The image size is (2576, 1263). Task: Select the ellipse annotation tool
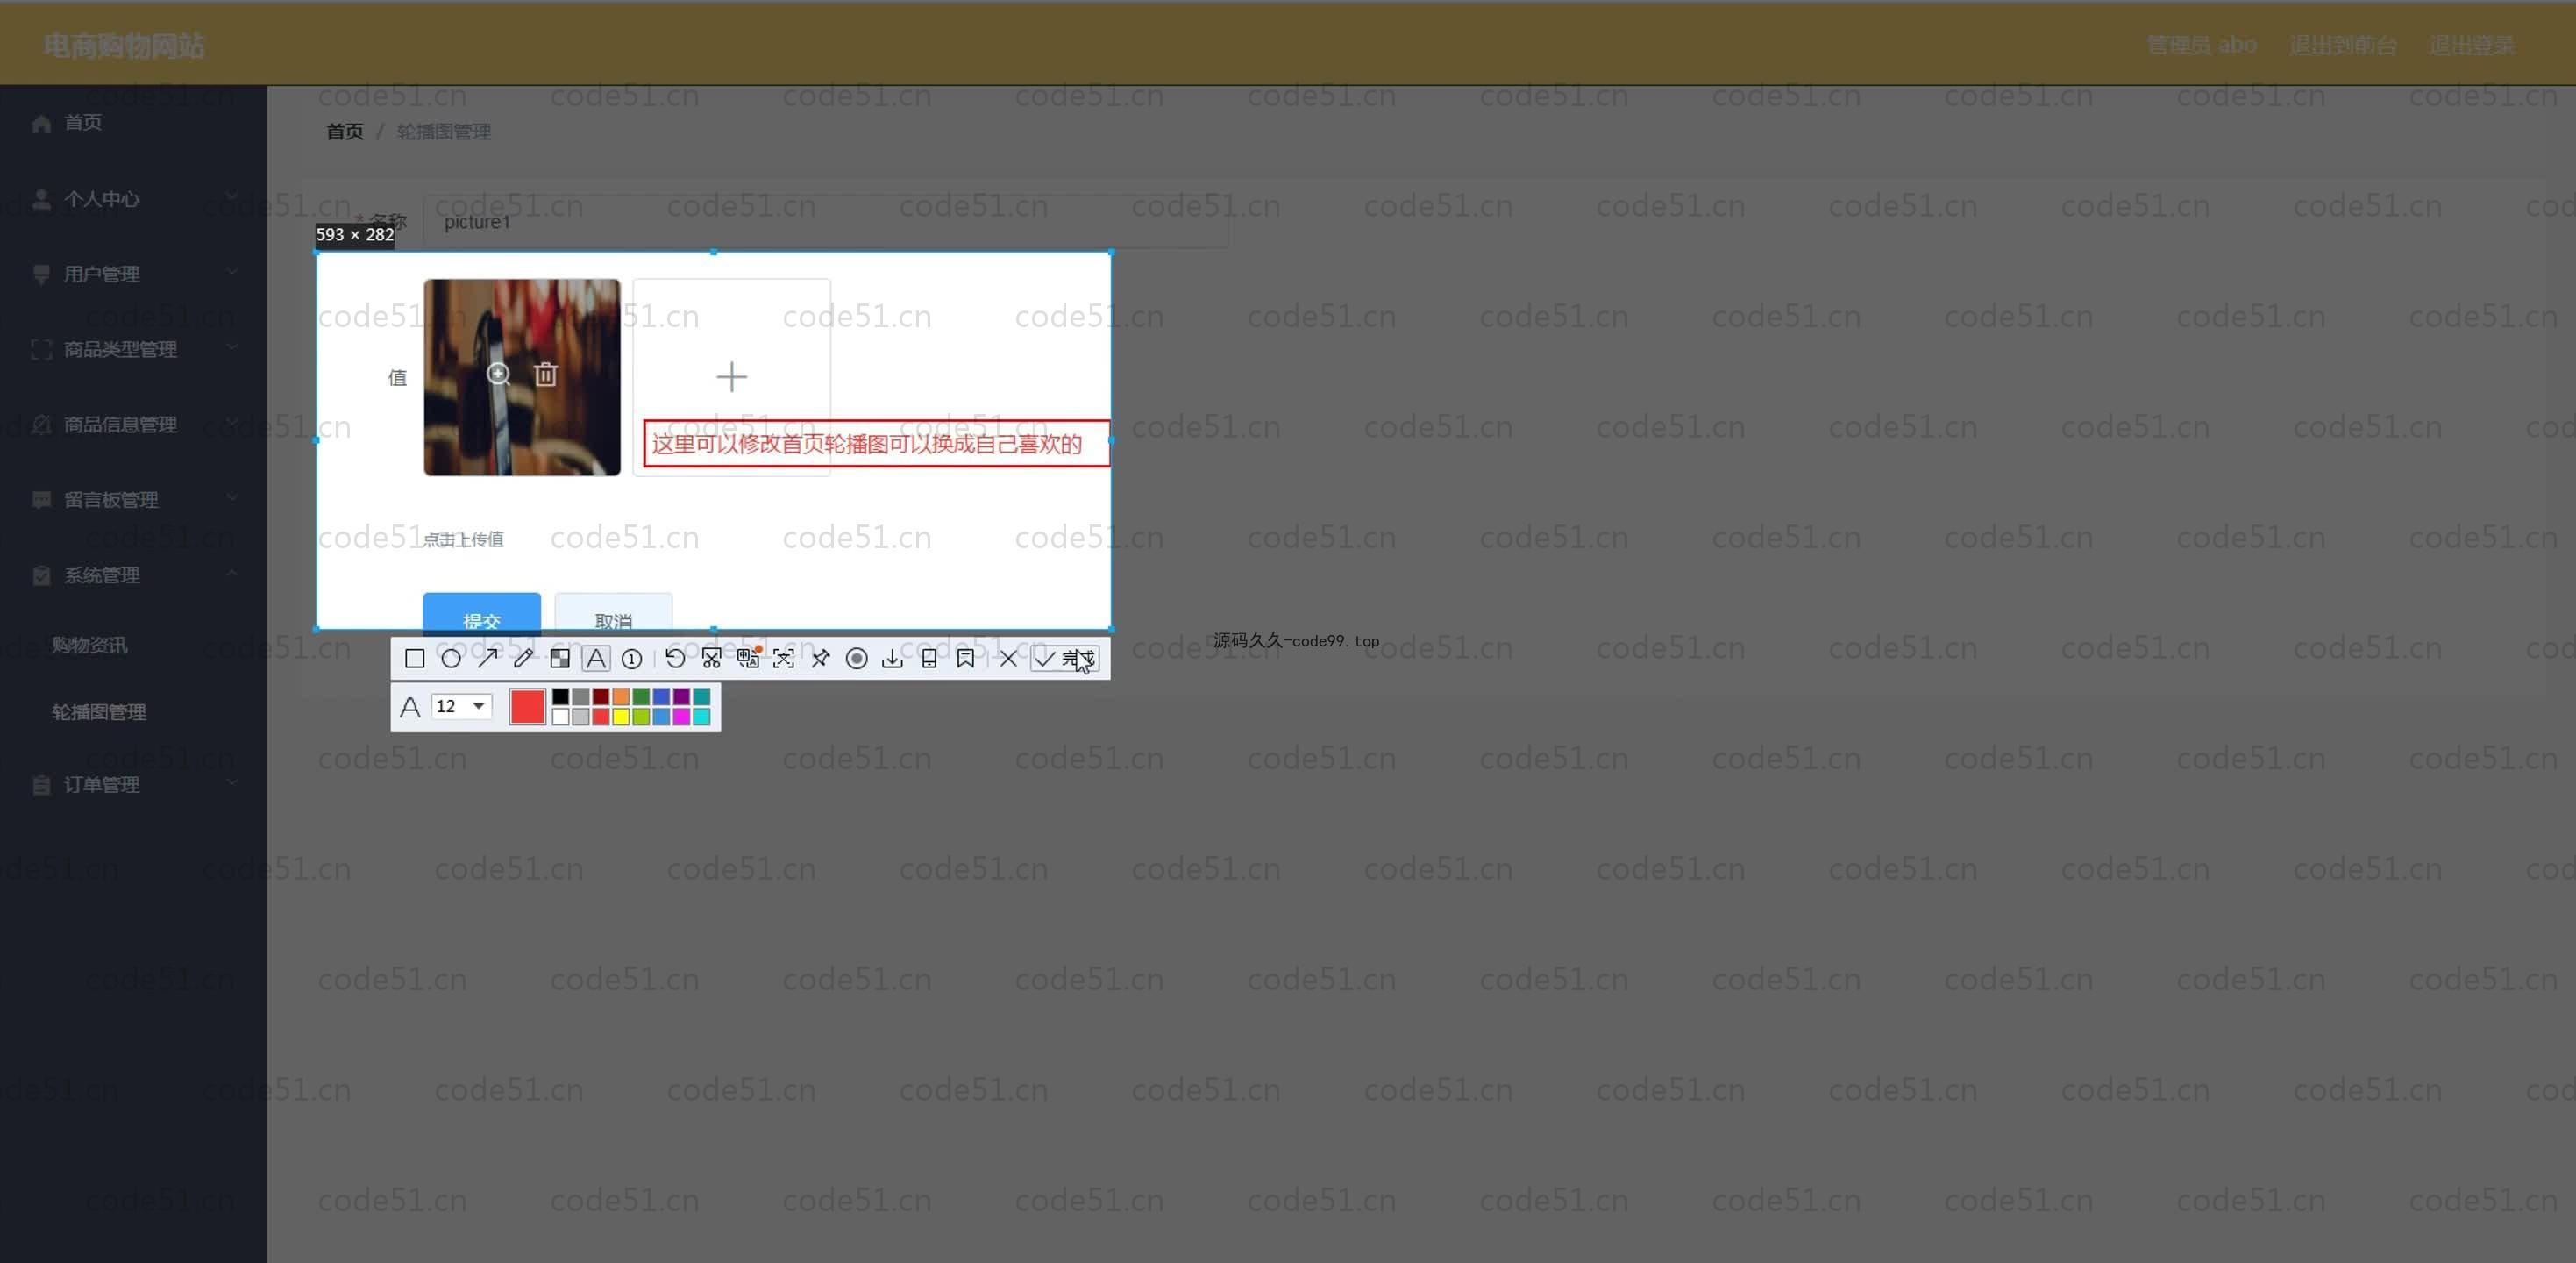point(451,658)
